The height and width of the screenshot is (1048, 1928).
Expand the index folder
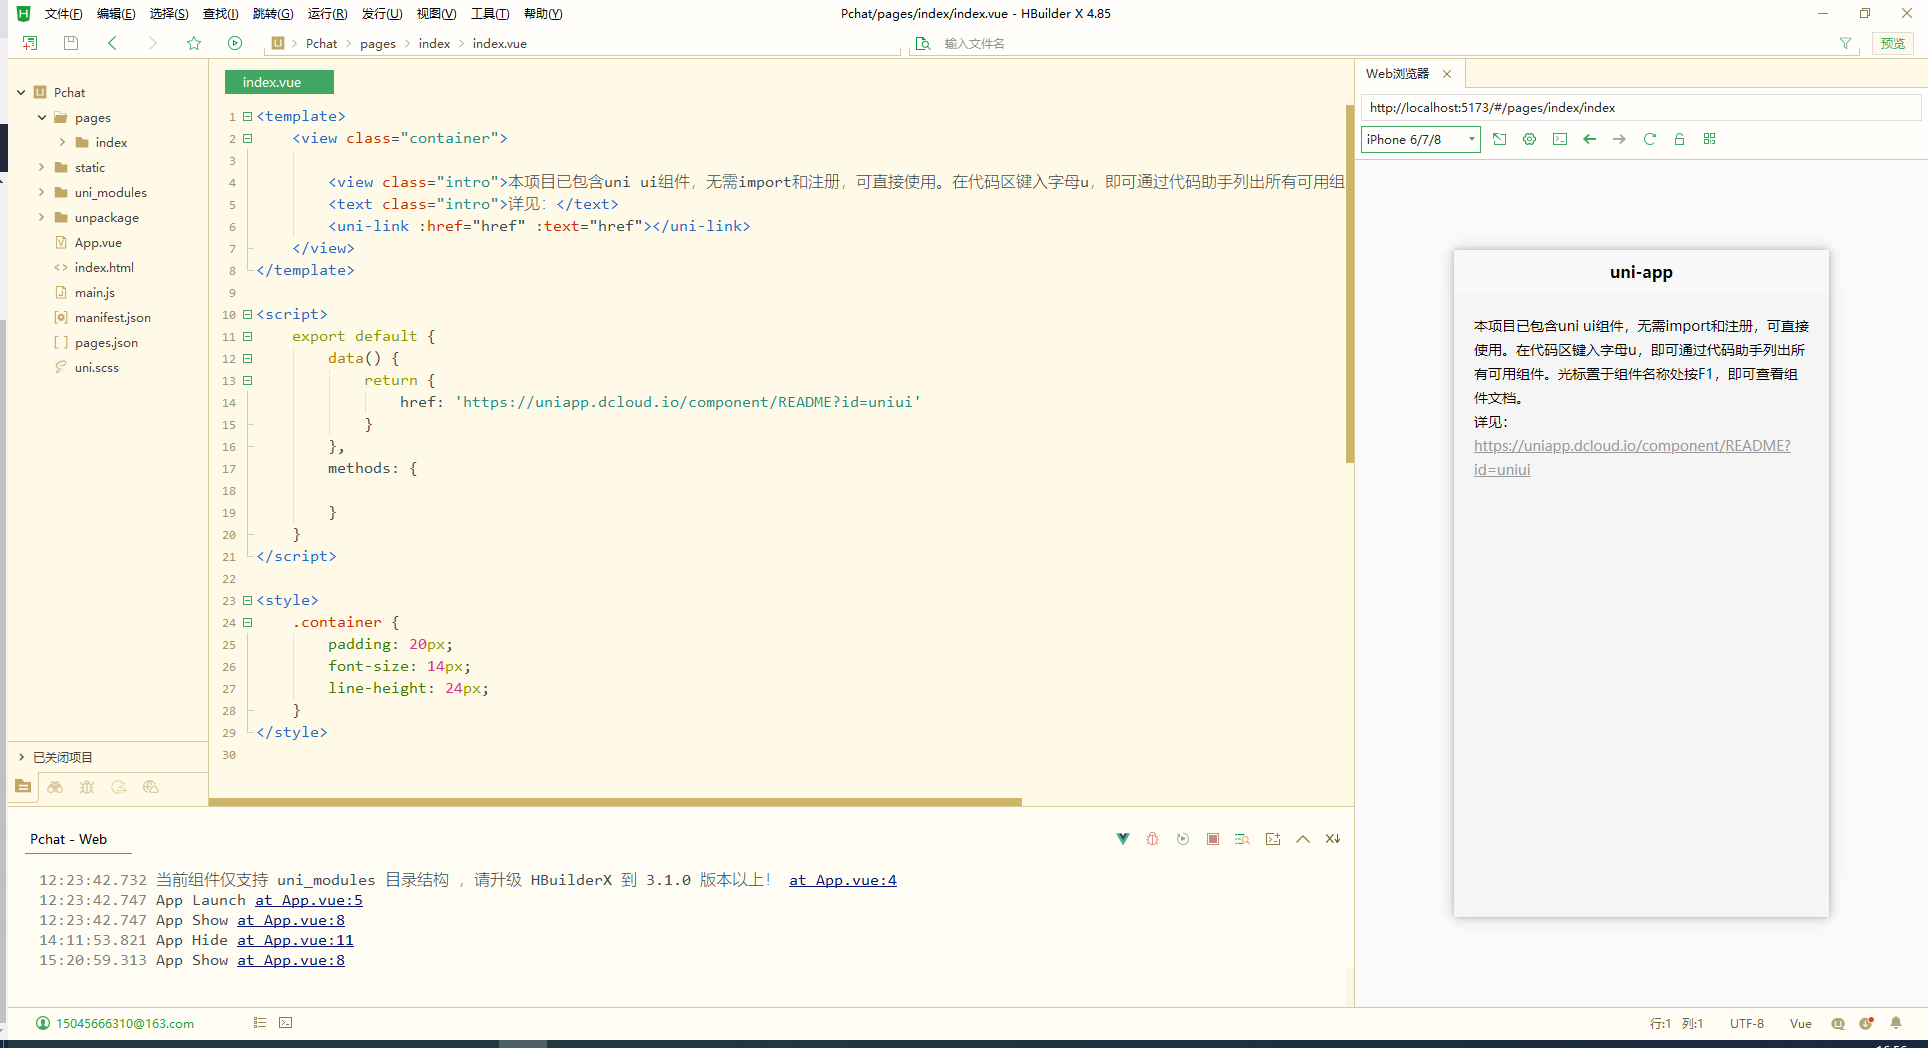pyautogui.click(x=63, y=142)
